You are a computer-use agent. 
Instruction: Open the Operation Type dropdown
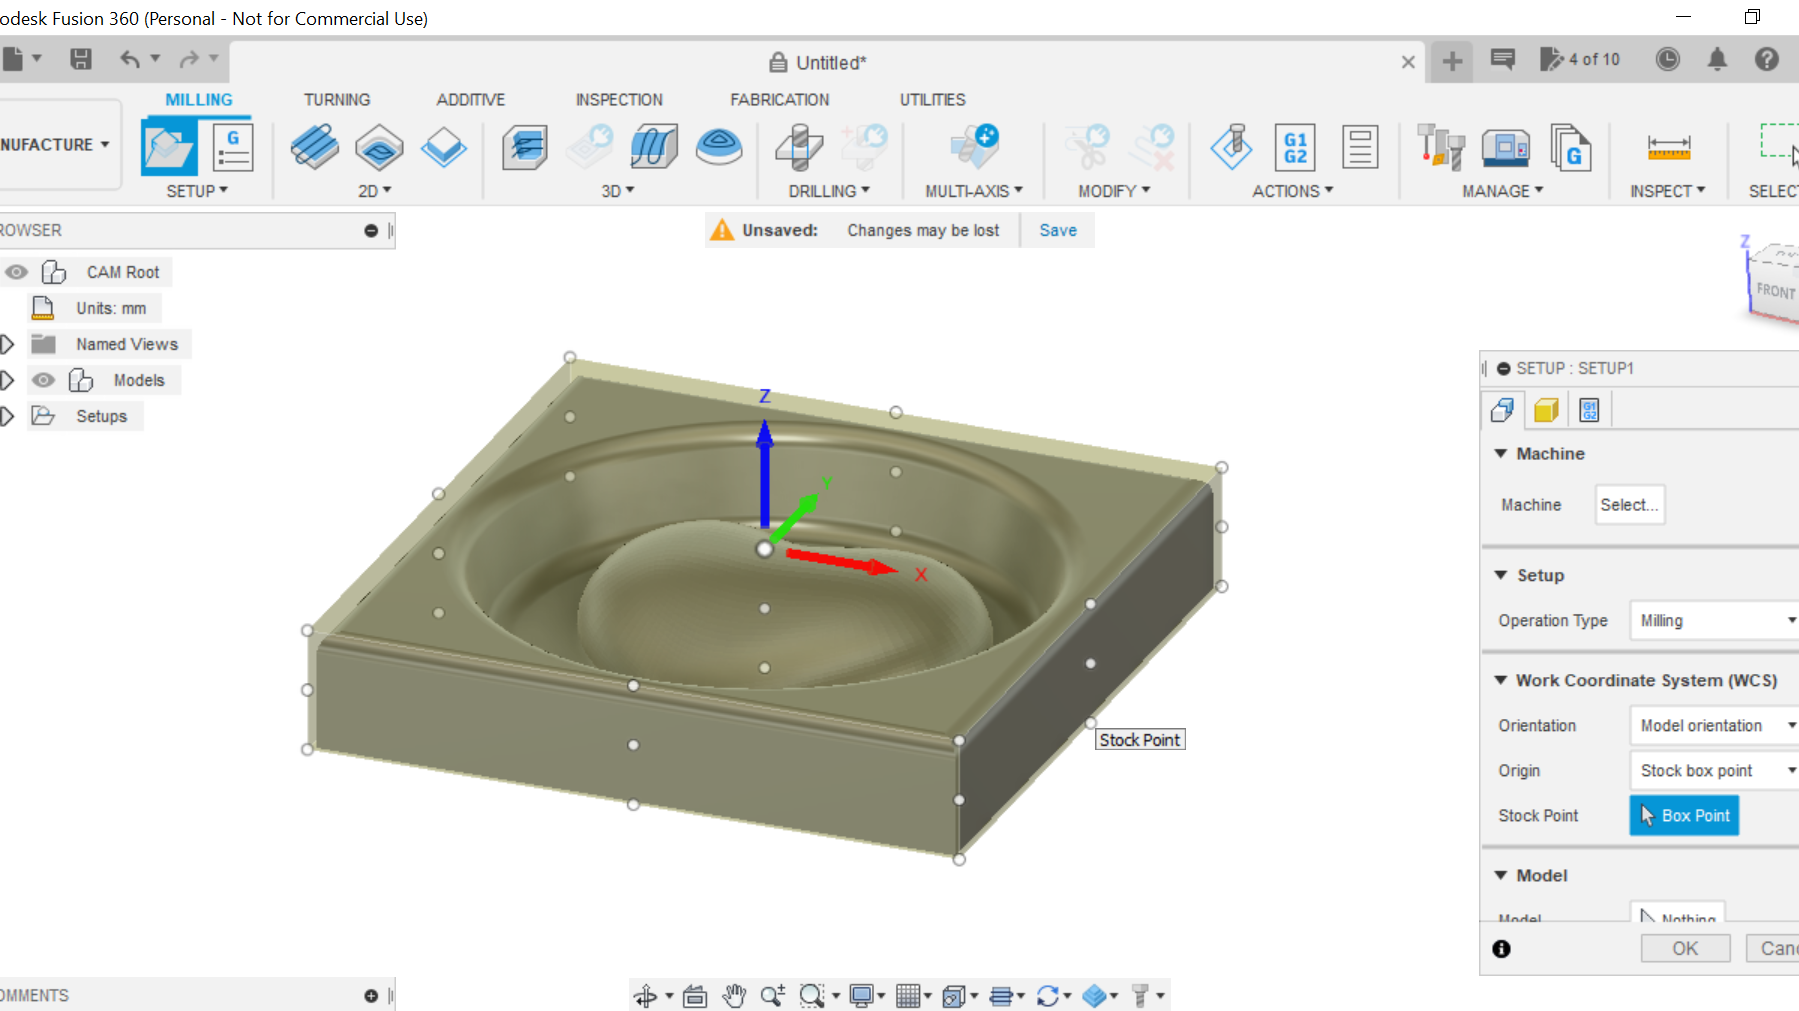(x=1712, y=620)
